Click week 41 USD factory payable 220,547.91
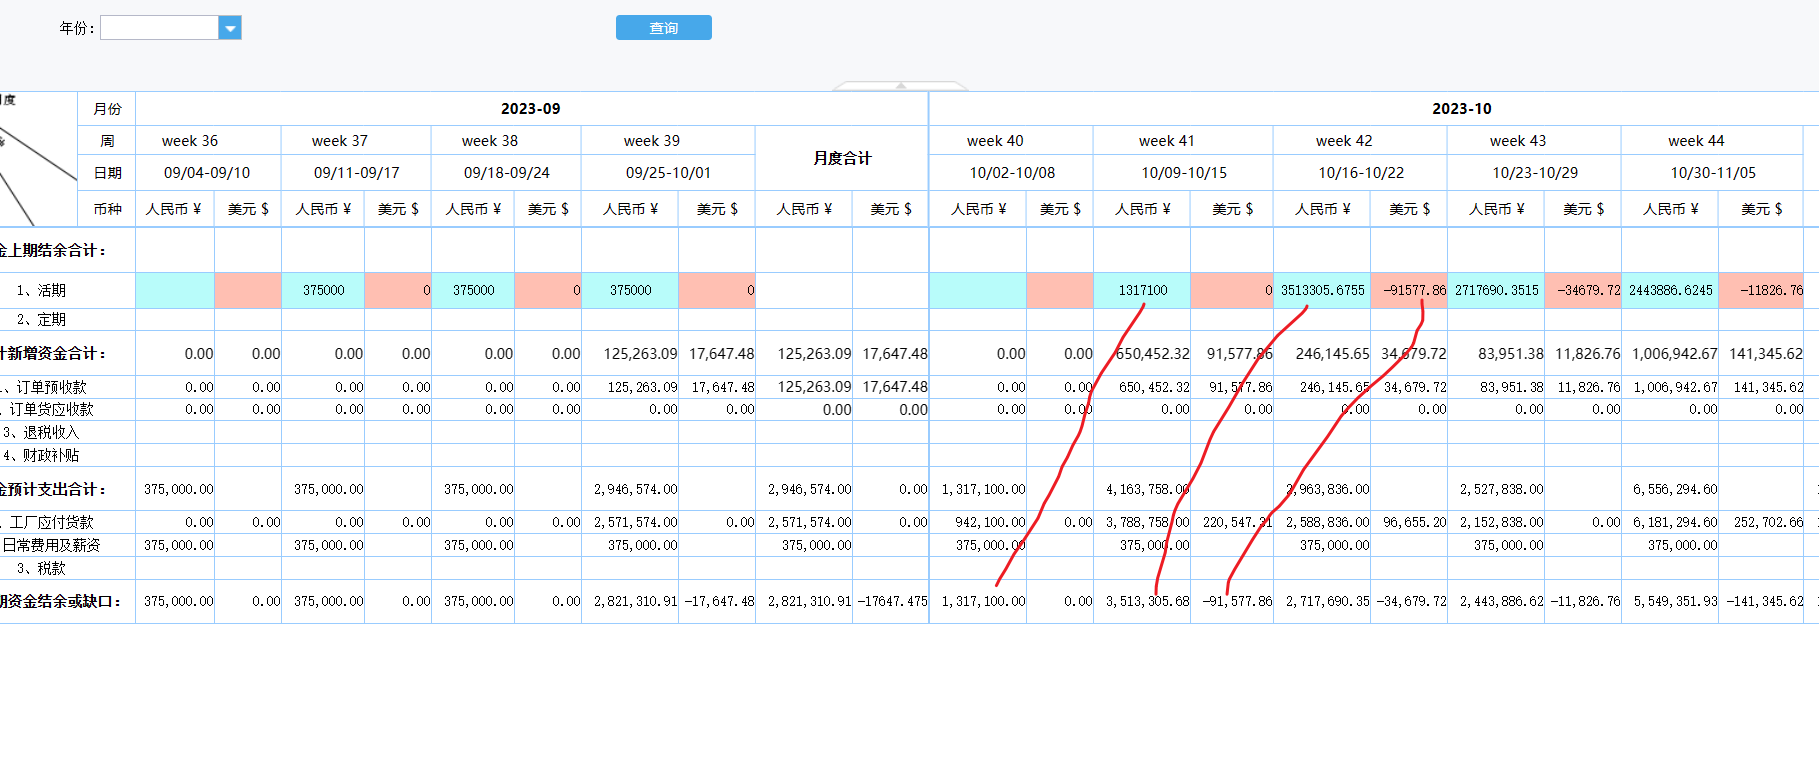The image size is (1819, 770). 1237,522
